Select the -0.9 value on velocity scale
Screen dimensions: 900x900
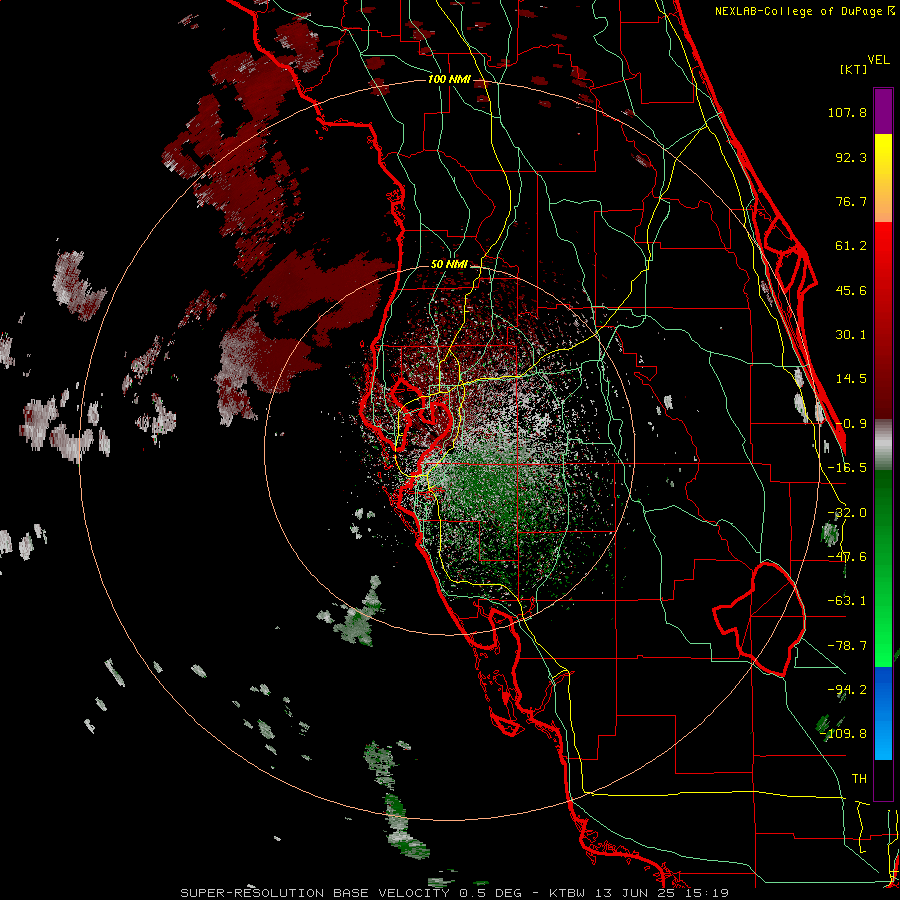pos(851,424)
